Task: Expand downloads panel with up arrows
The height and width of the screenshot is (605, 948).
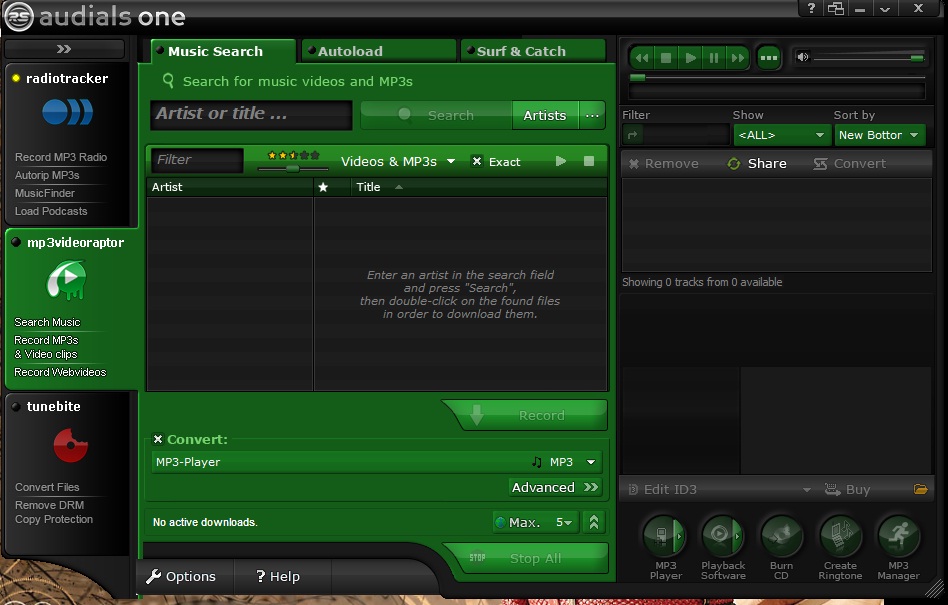Action: [x=594, y=522]
